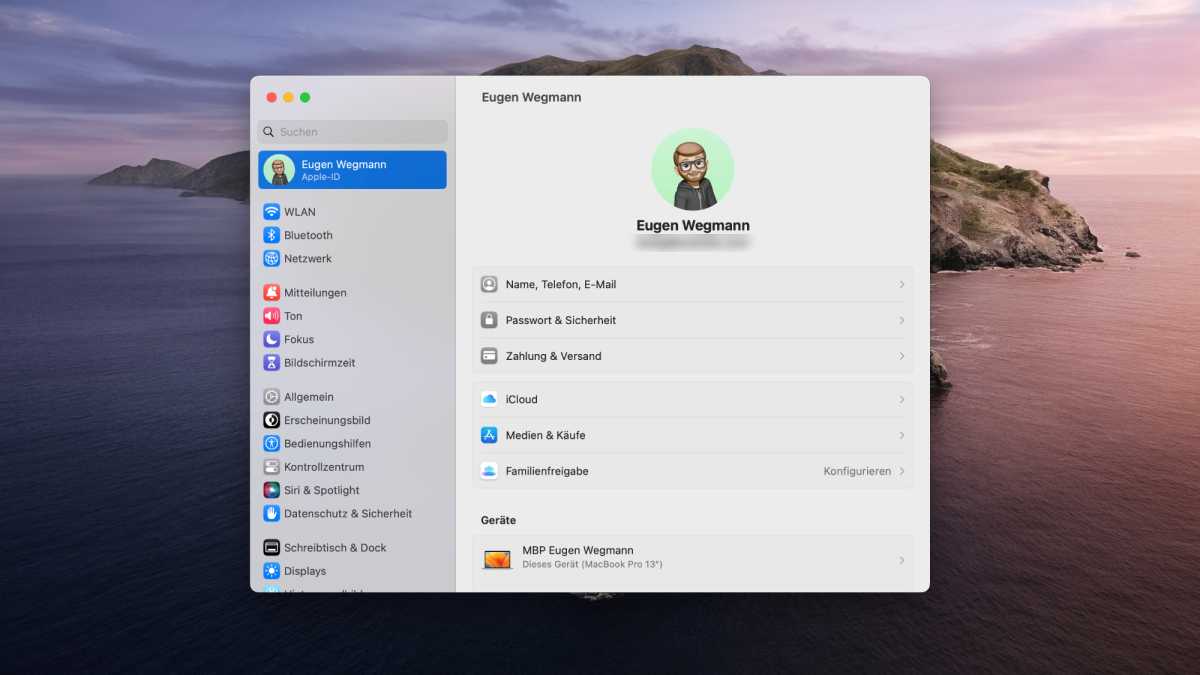
Task: Click the large profile memoji picture
Action: [x=693, y=169]
